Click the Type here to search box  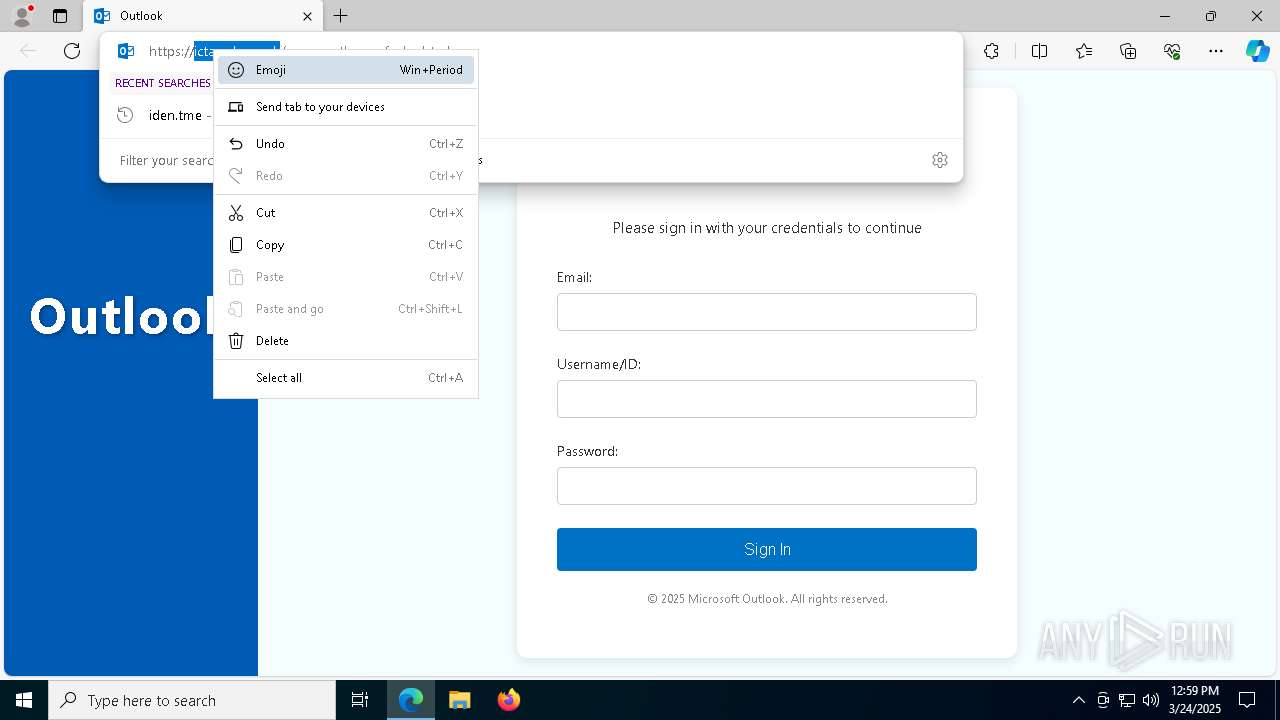192,700
